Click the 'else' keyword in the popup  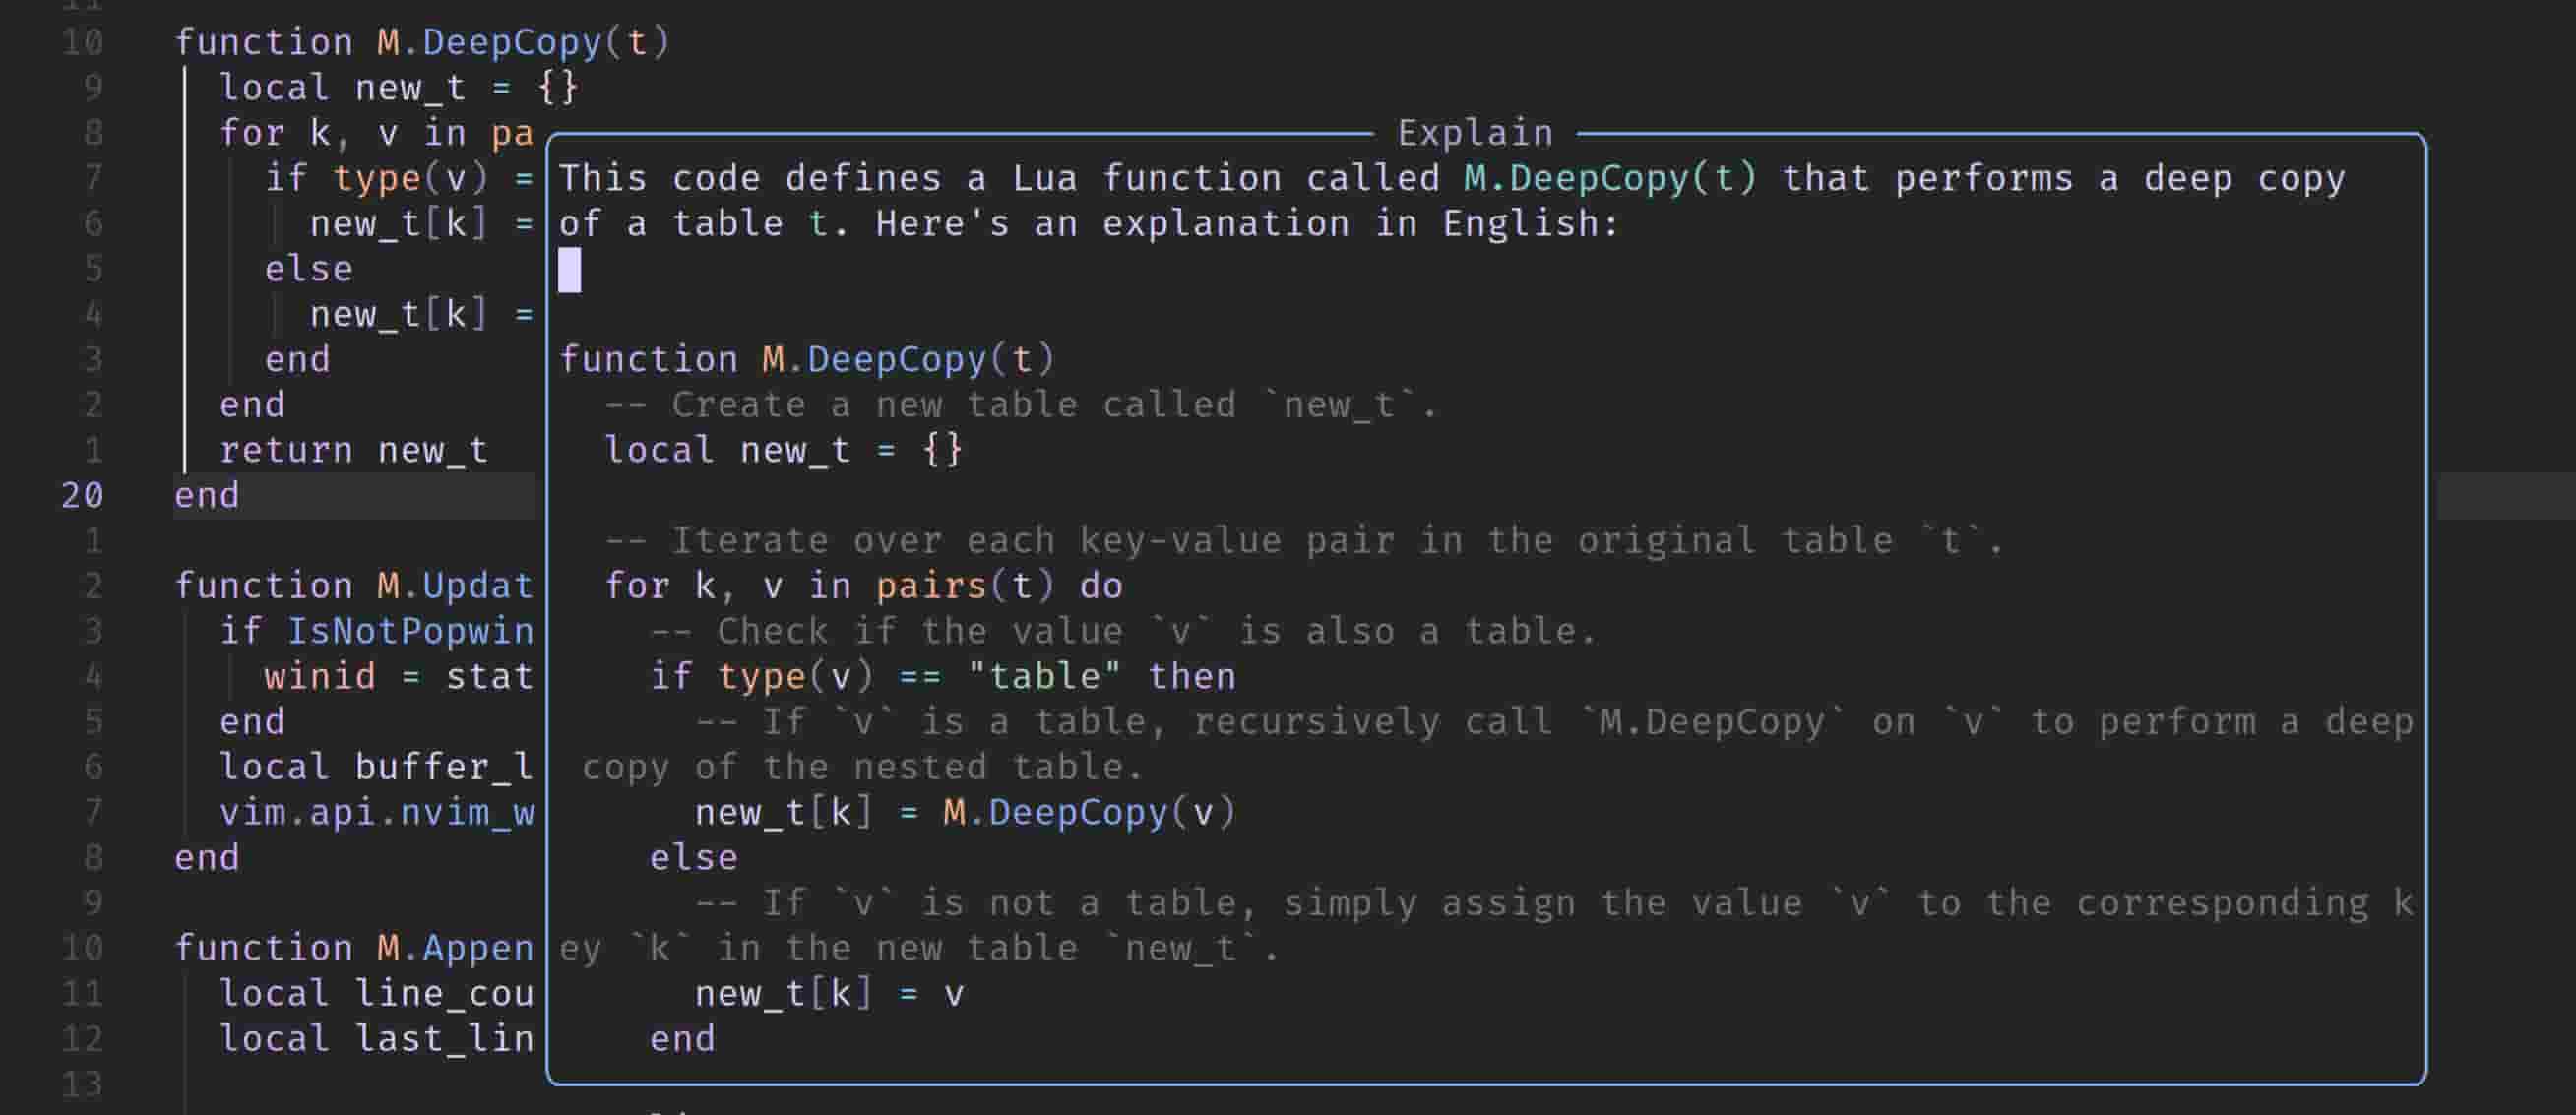click(693, 857)
